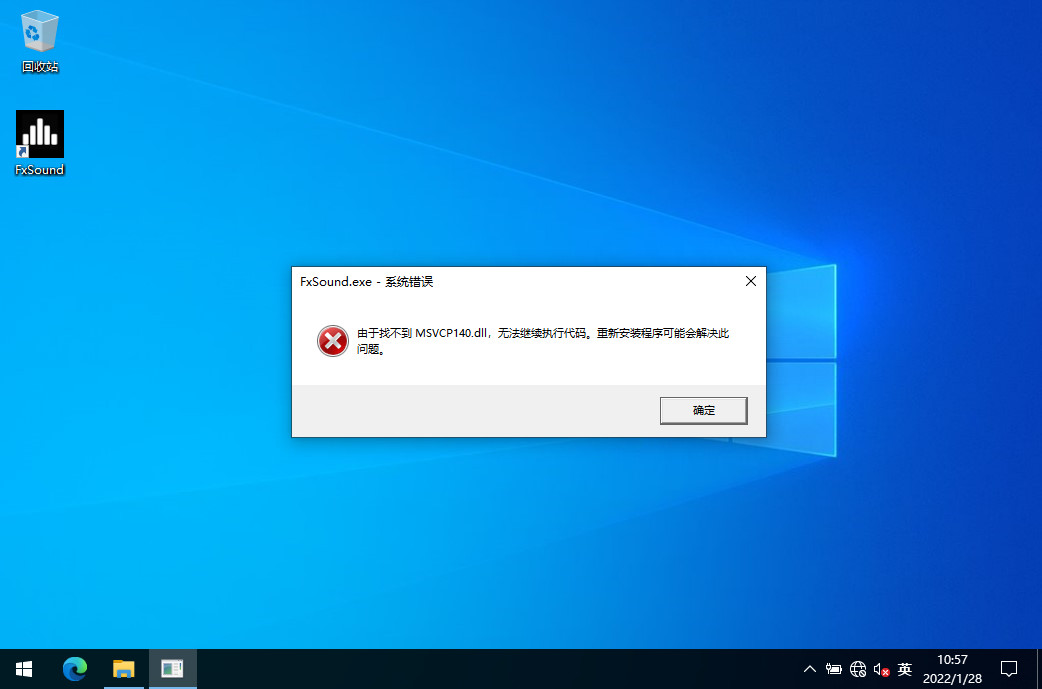Click the show desktop strip at taskbar end
The image size is (1042, 689).
(x=1039, y=669)
